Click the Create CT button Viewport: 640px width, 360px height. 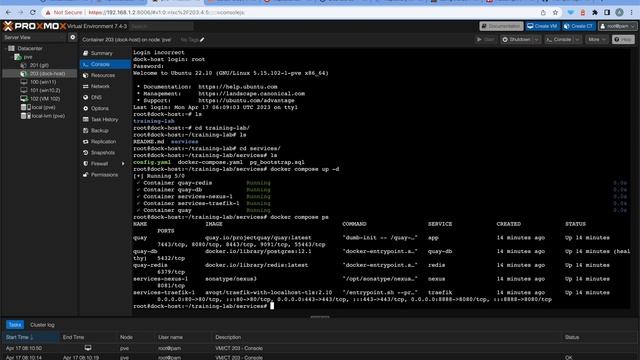pyautogui.click(x=578, y=26)
